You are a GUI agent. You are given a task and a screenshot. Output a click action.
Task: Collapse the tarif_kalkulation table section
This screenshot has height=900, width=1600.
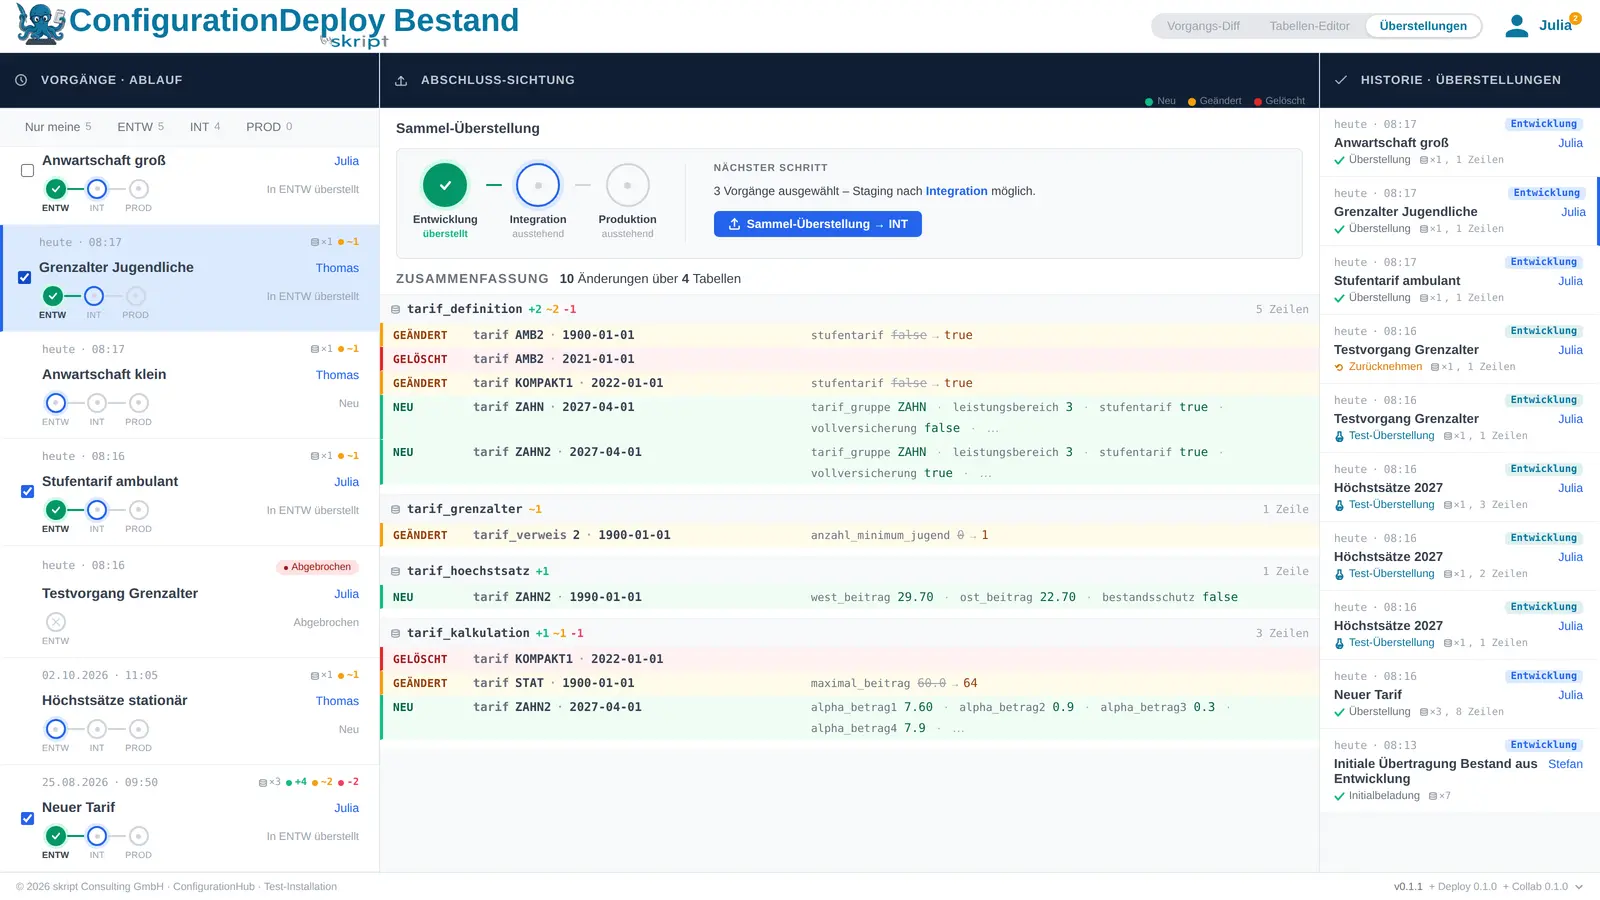coord(396,634)
